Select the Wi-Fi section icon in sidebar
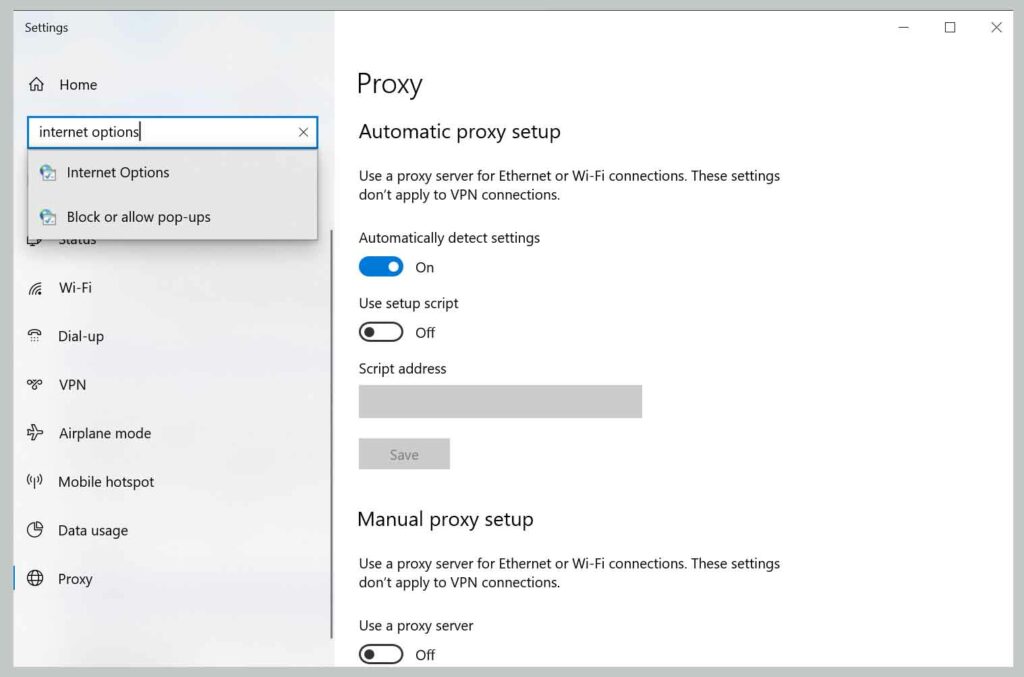This screenshot has width=1024, height=677. tap(36, 288)
